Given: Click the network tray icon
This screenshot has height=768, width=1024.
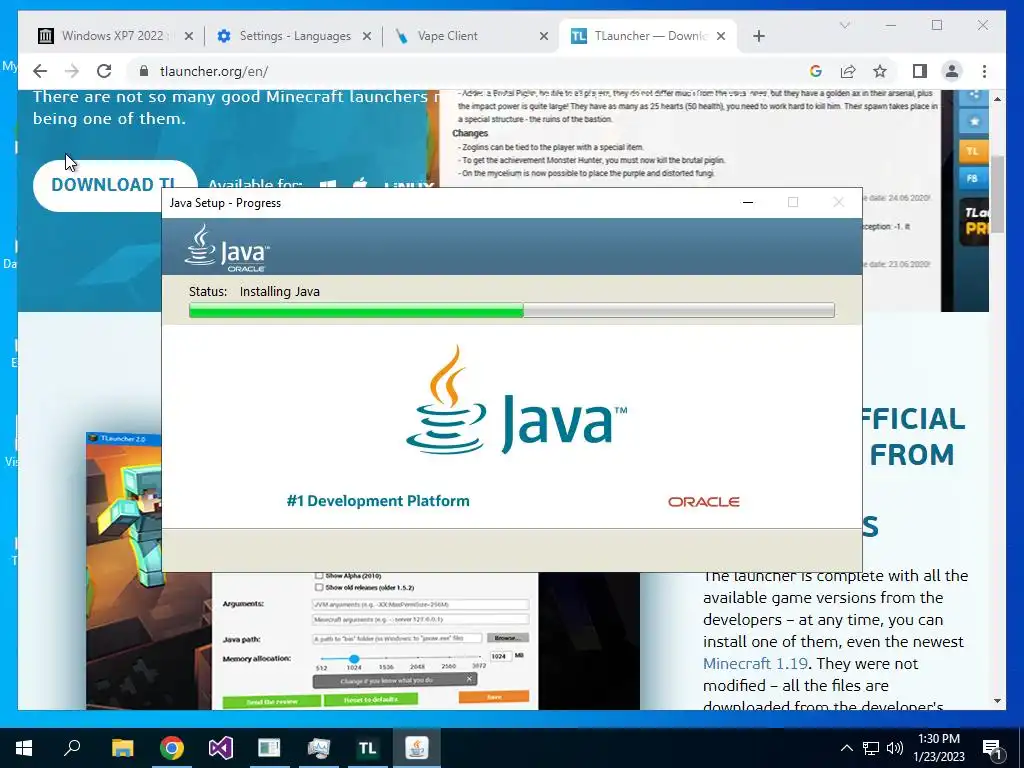Looking at the screenshot, I should click(871, 748).
